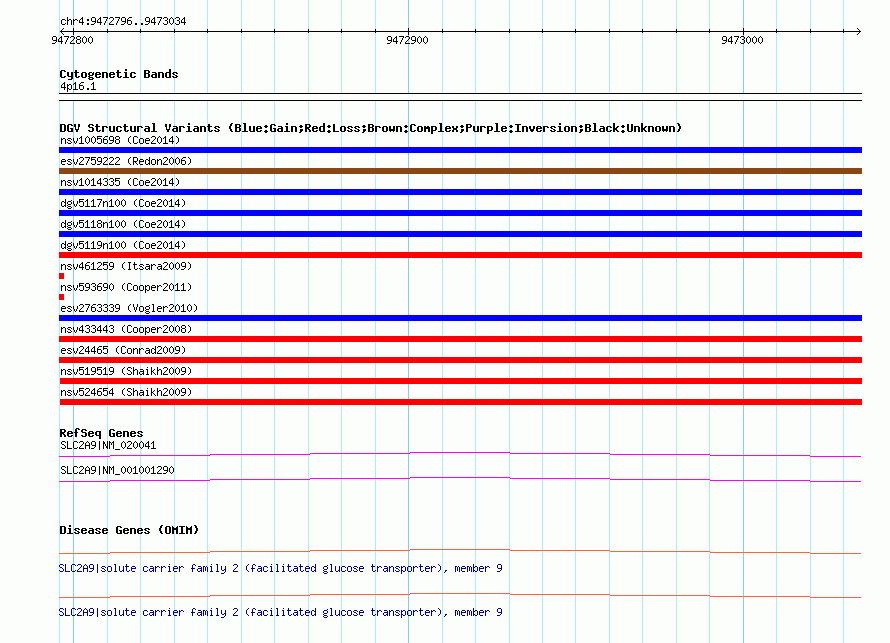Viewport: 890px width, 643px height.
Task: Select the RefSeq Genes track title
Action: (x=101, y=433)
